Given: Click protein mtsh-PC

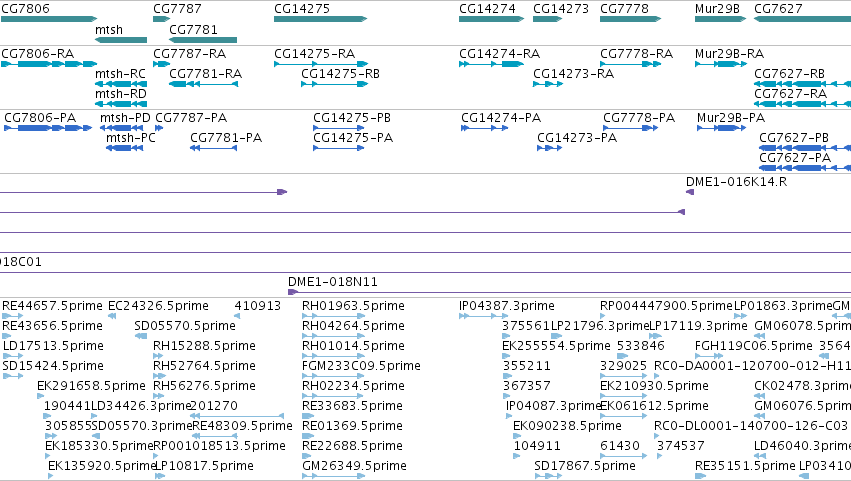Looking at the screenshot, I should tap(130, 138).
